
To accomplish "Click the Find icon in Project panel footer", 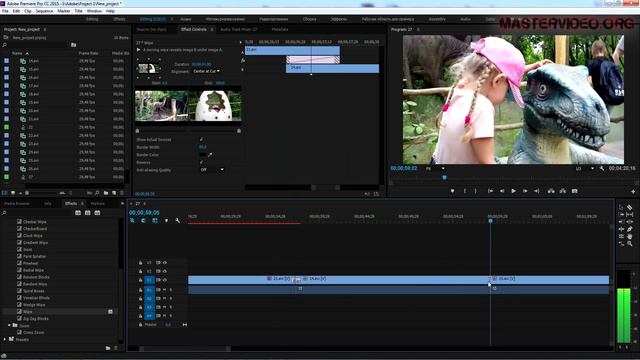I will pyautogui.click(x=97, y=193).
